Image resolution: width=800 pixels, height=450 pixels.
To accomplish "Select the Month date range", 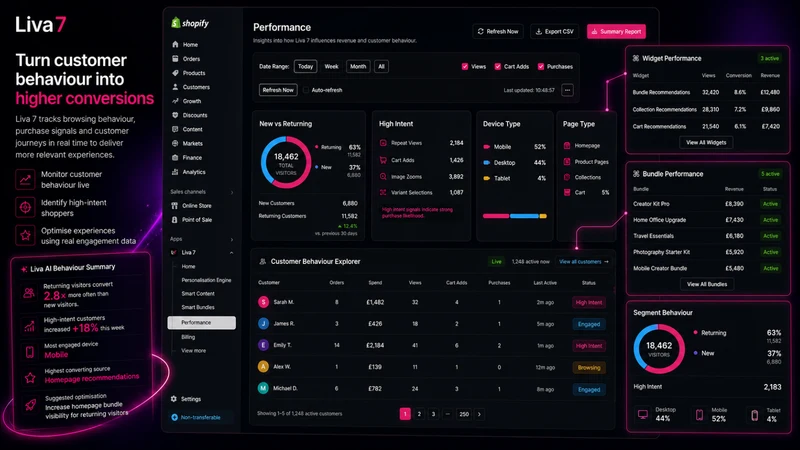I will pos(358,66).
